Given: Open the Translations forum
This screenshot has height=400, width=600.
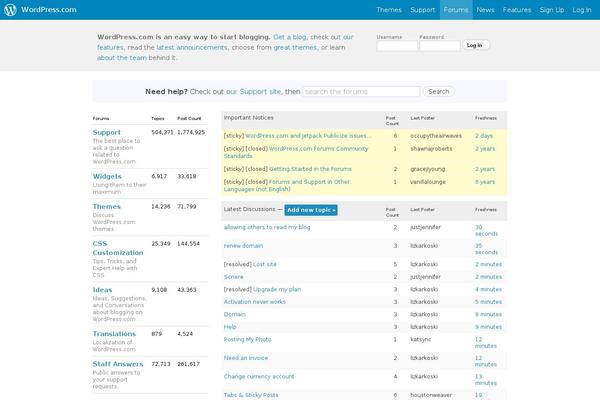Looking at the screenshot, I should [x=114, y=334].
